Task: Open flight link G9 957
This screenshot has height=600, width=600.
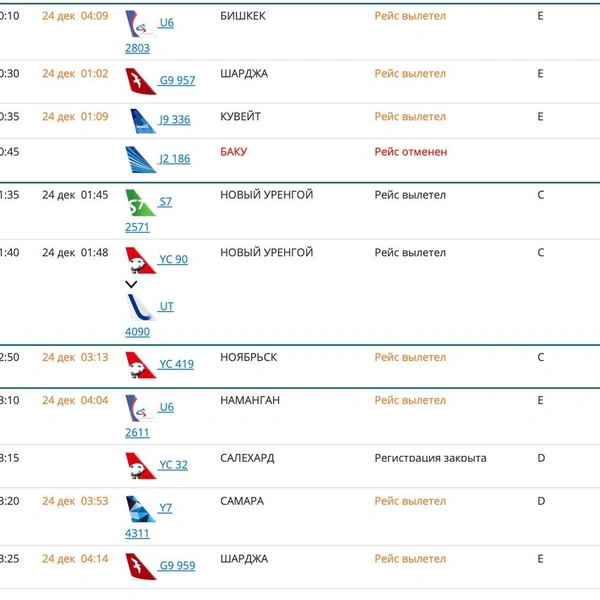Action: [177, 80]
